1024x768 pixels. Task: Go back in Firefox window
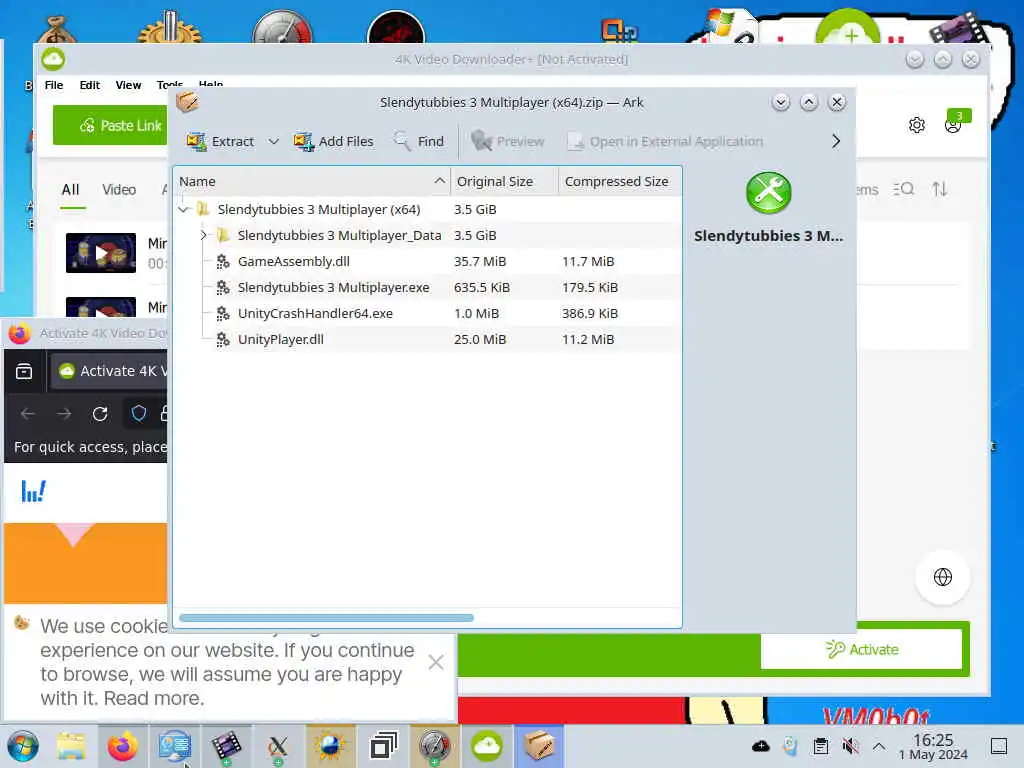pyautogui.click(x=27, y=413)
